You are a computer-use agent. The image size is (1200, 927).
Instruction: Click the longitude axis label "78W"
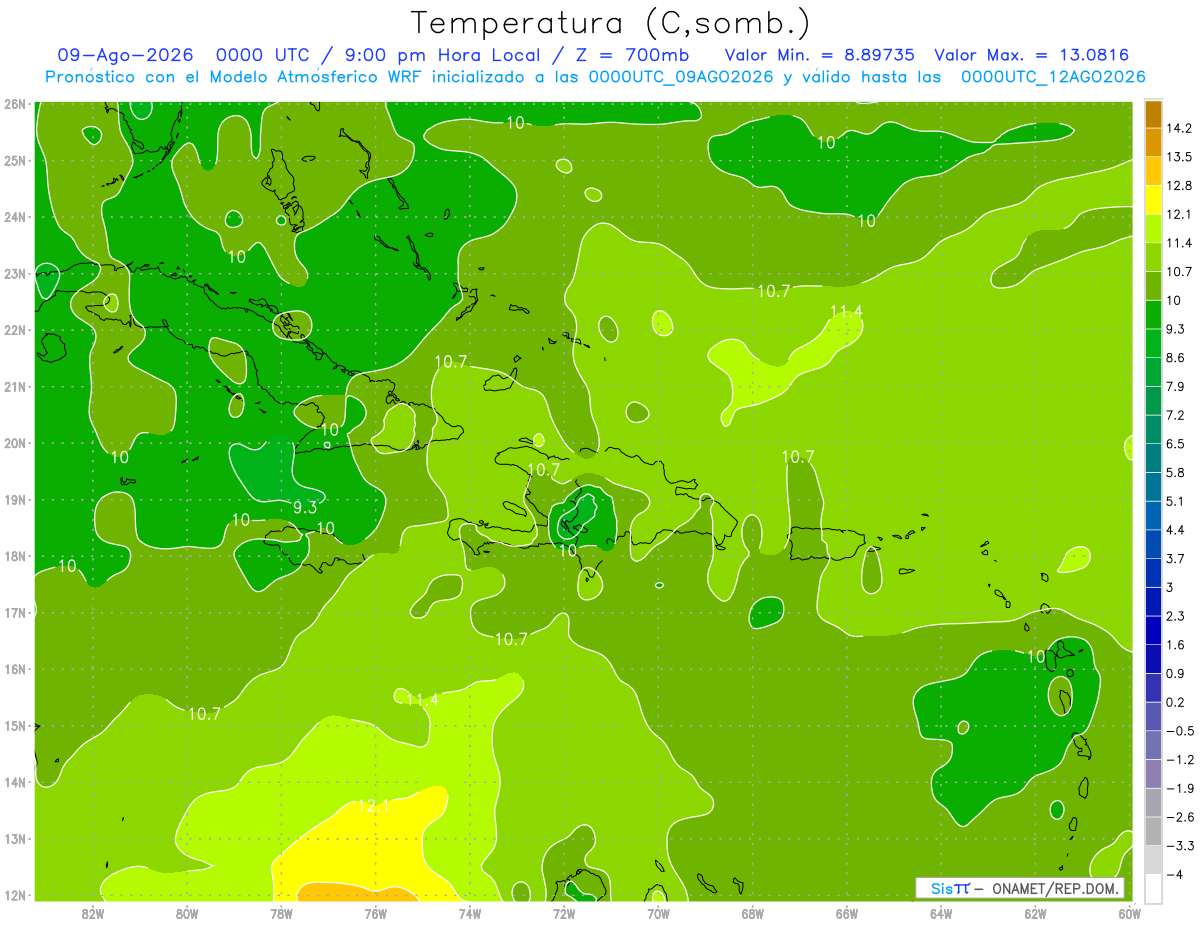click(281, 913)
